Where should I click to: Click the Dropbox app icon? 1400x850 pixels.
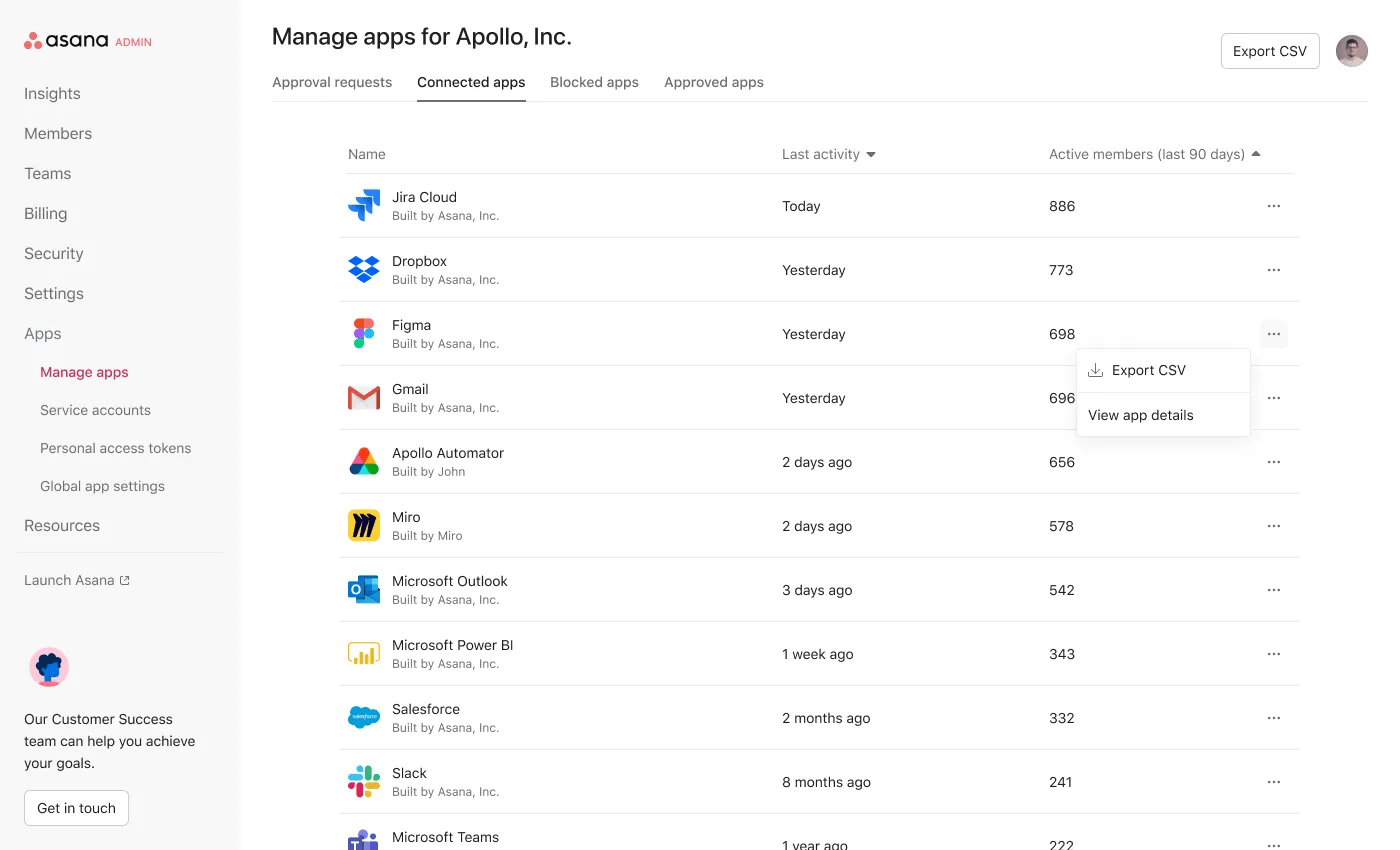(x=363, y=269)
